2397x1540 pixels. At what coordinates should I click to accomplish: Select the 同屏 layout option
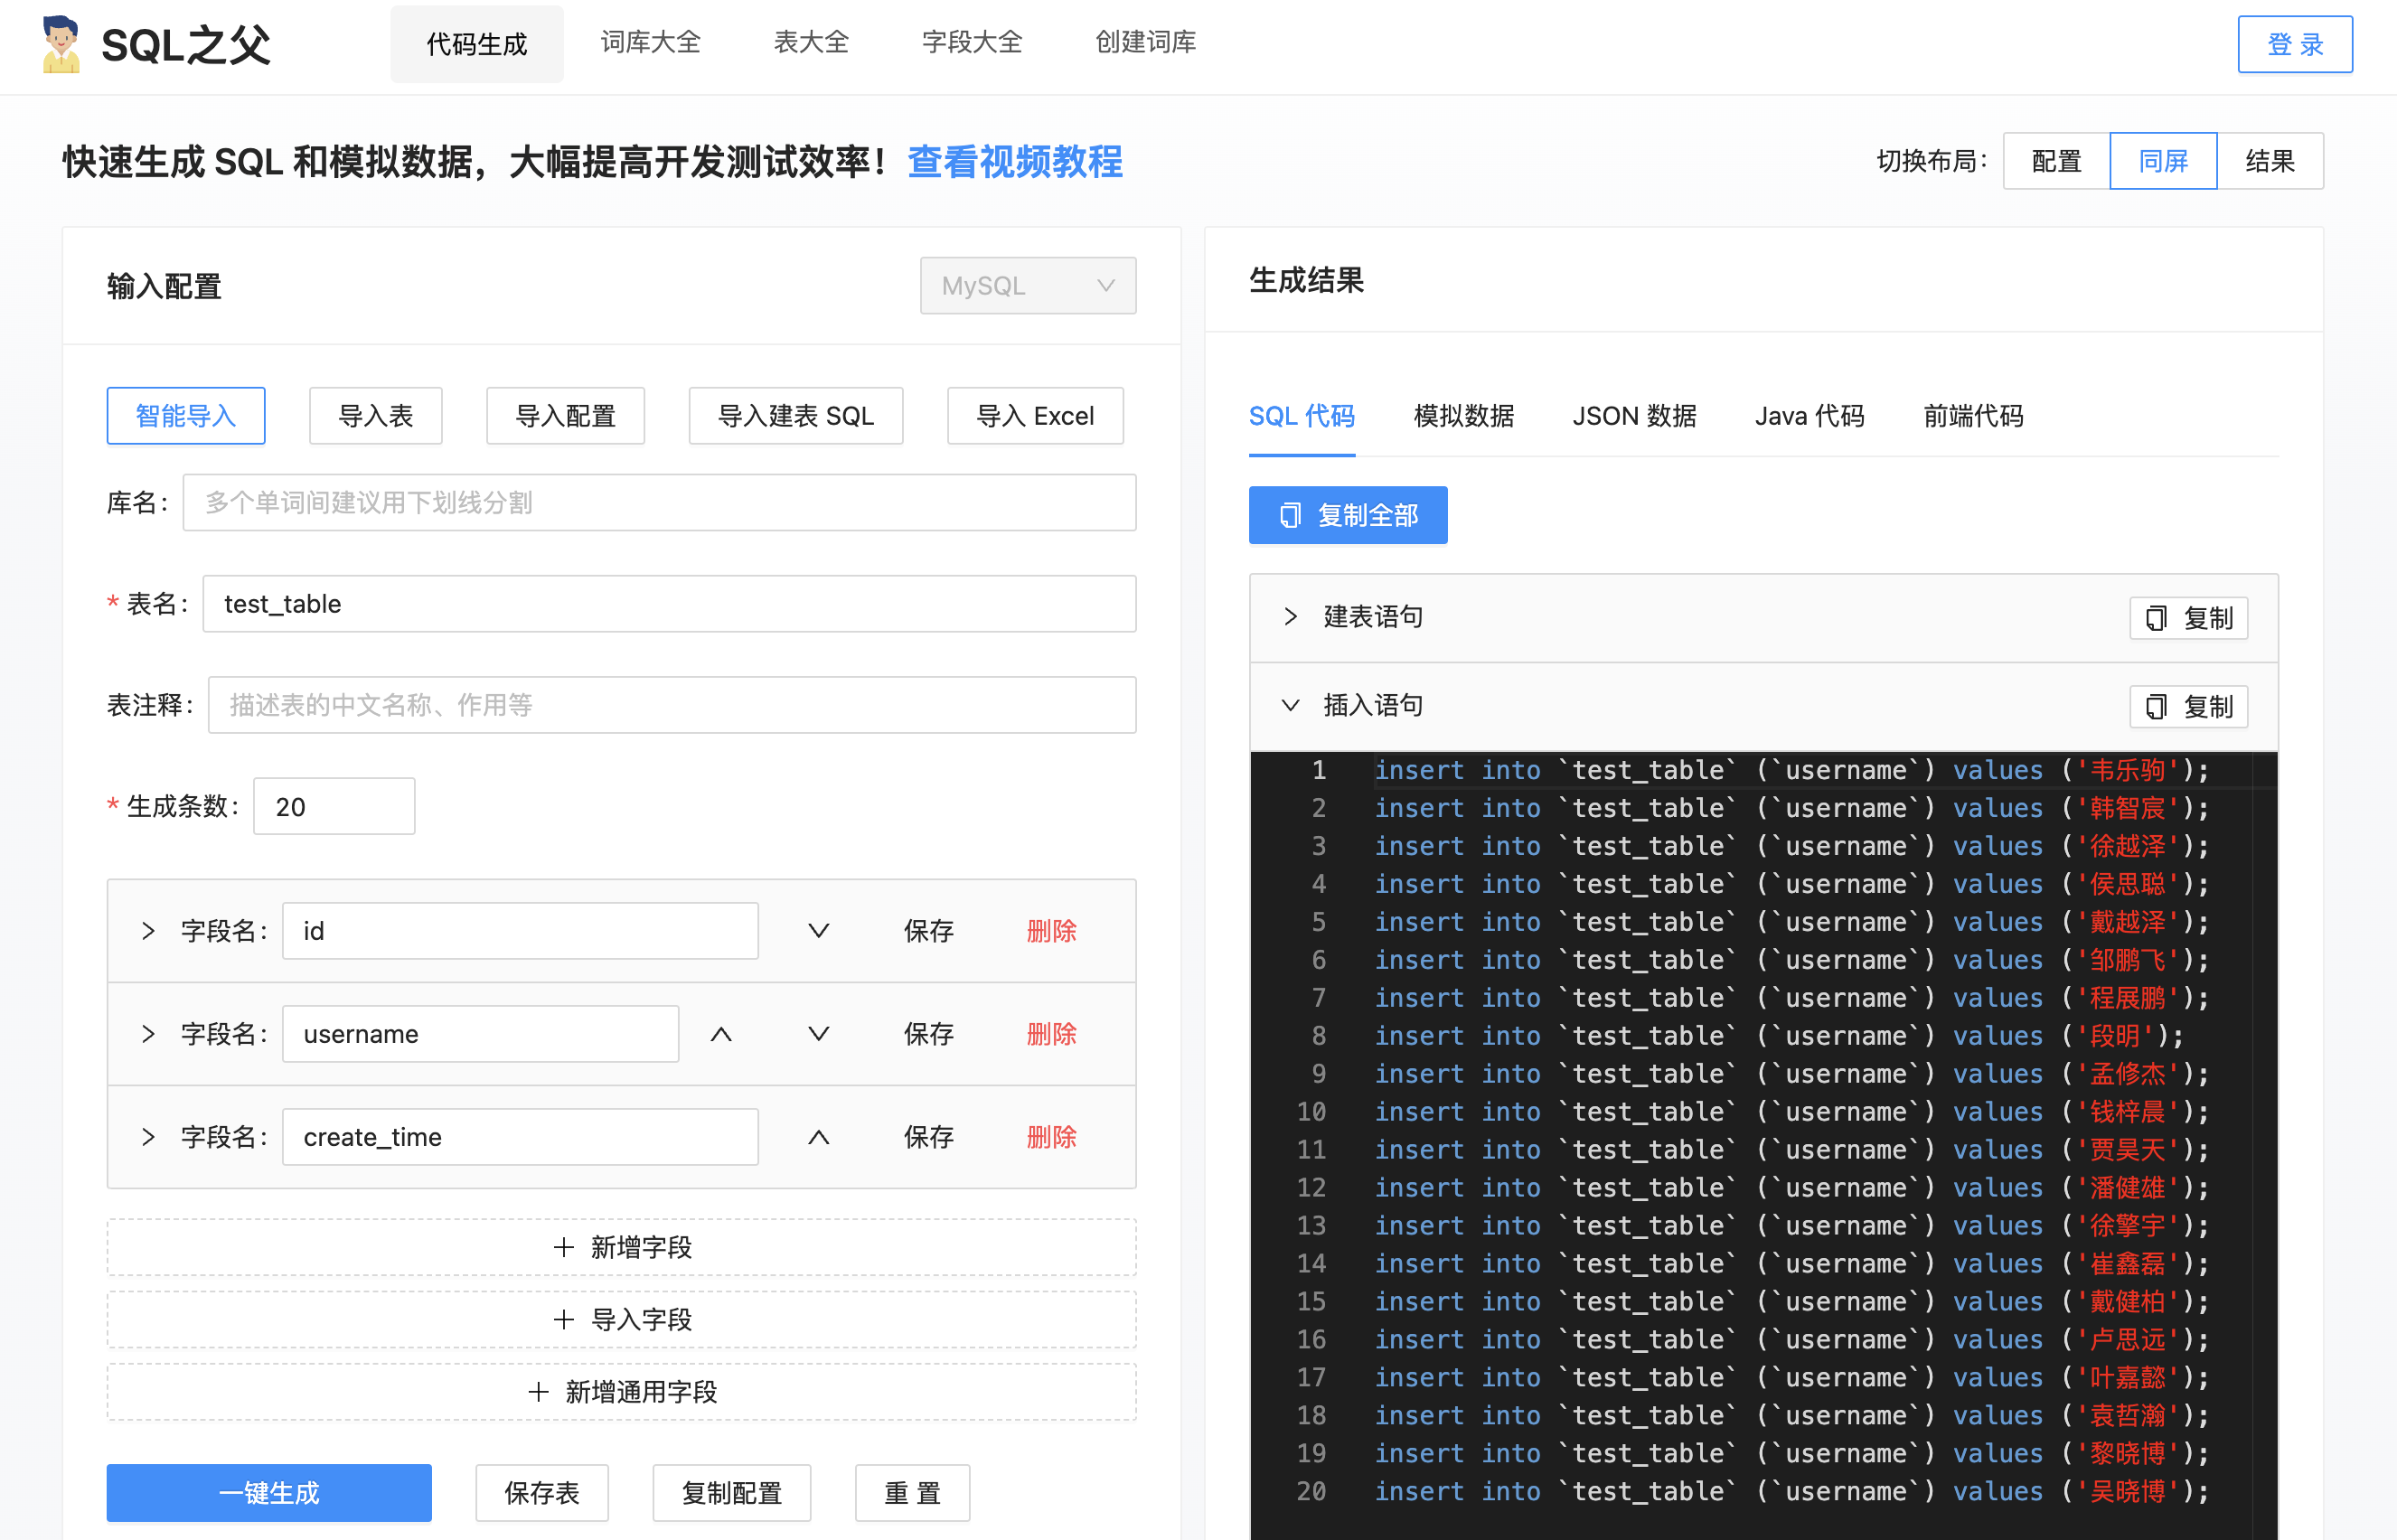2162,160
